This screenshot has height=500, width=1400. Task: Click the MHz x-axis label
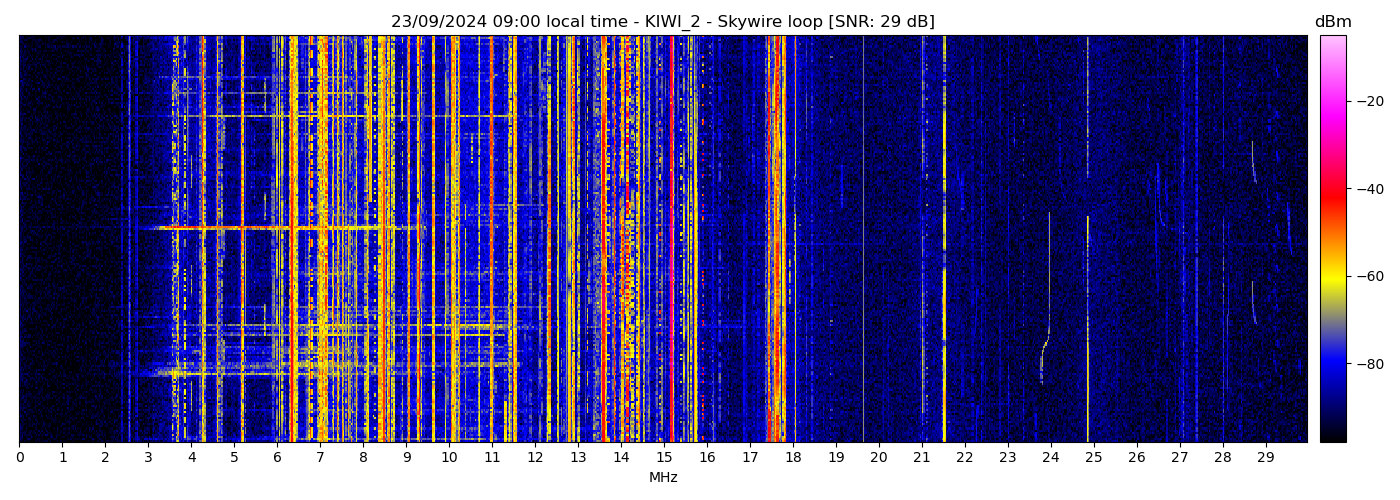(x=663, y=478)
